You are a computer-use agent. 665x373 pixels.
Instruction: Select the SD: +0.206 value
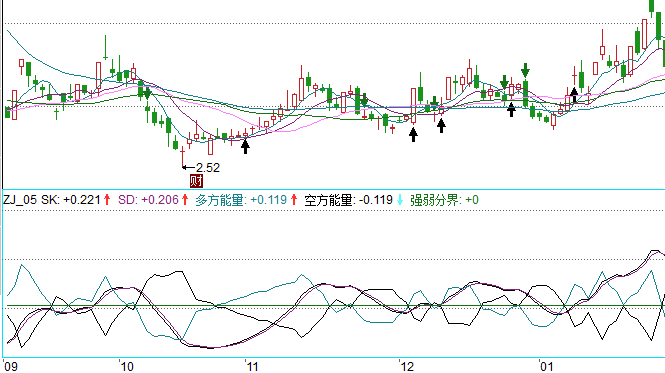tap(148, 200)
